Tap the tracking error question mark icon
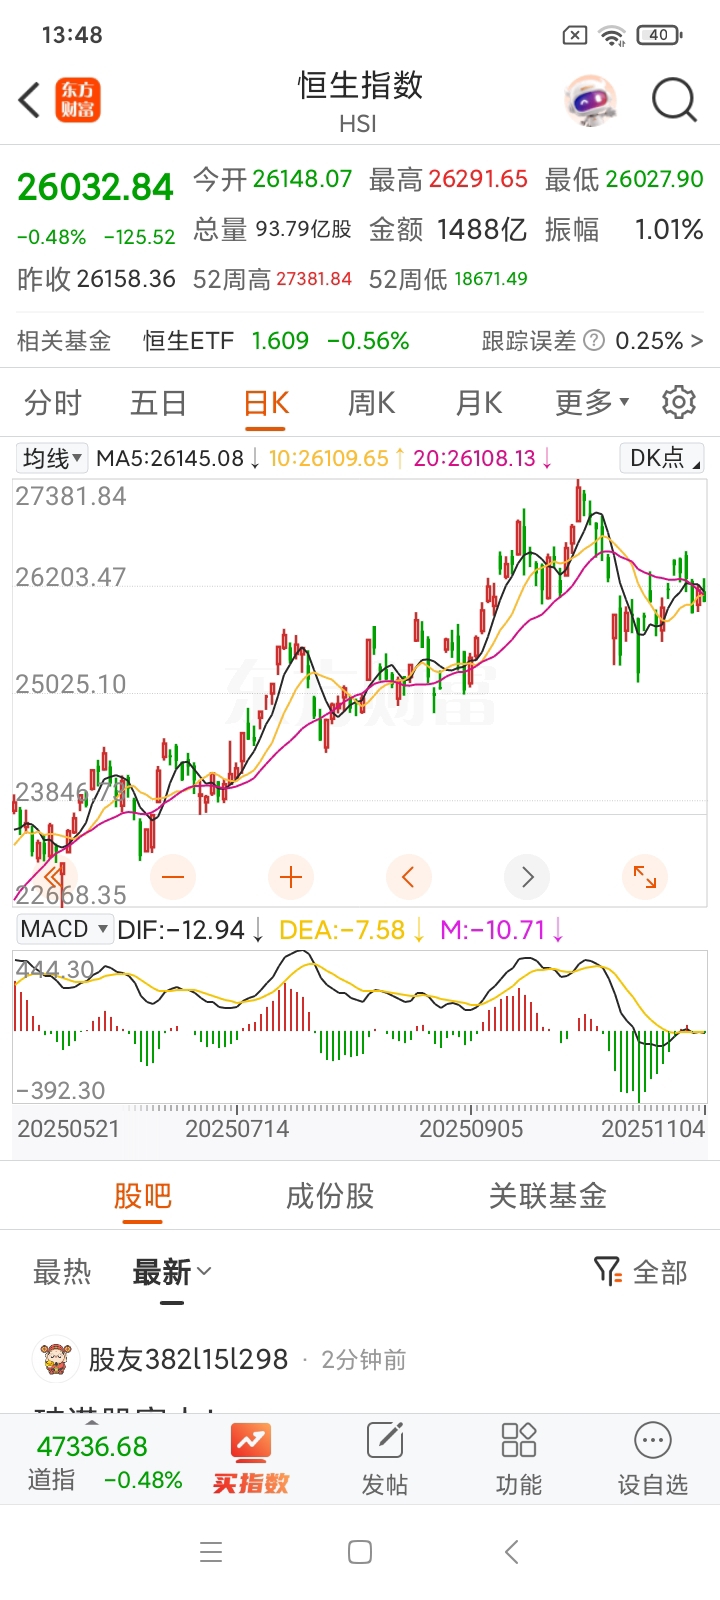The width and height of the screenshot is (720, 1600). click(594, 341)
